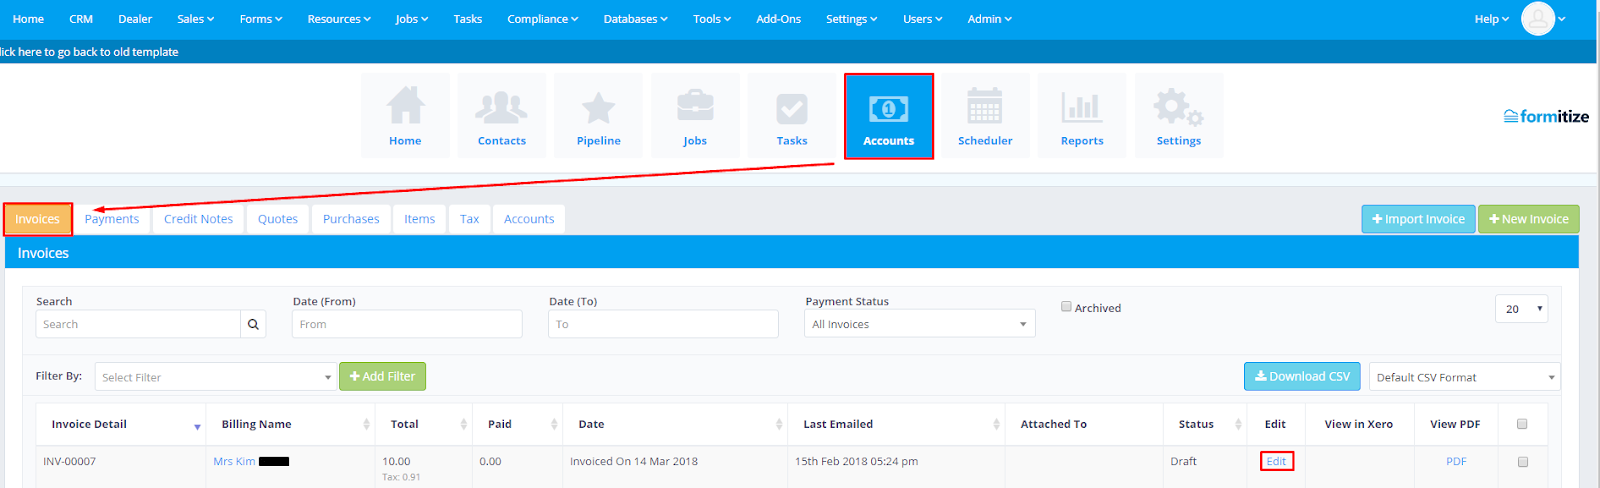Open the Add-Ons menu item

point(779,19)
